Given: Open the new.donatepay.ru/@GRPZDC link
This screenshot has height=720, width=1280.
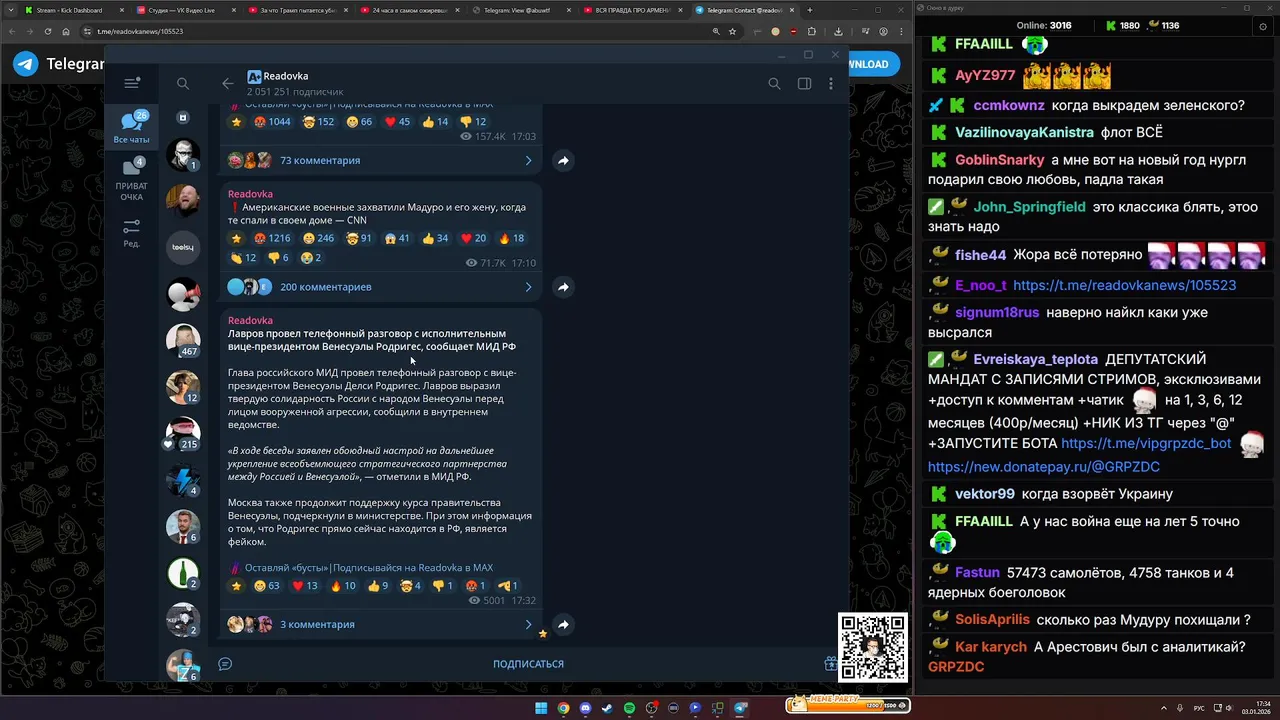Looking at the screenshot, I should 1043,467.
